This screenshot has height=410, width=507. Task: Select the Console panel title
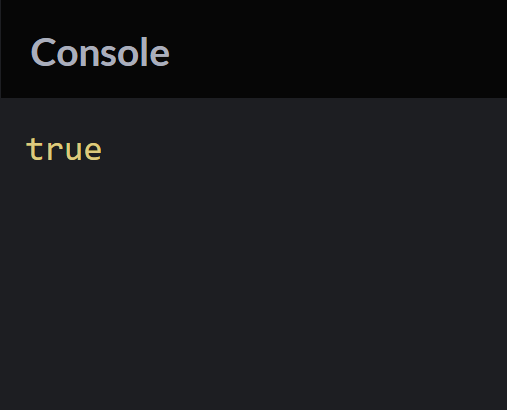tap(100, 52)
